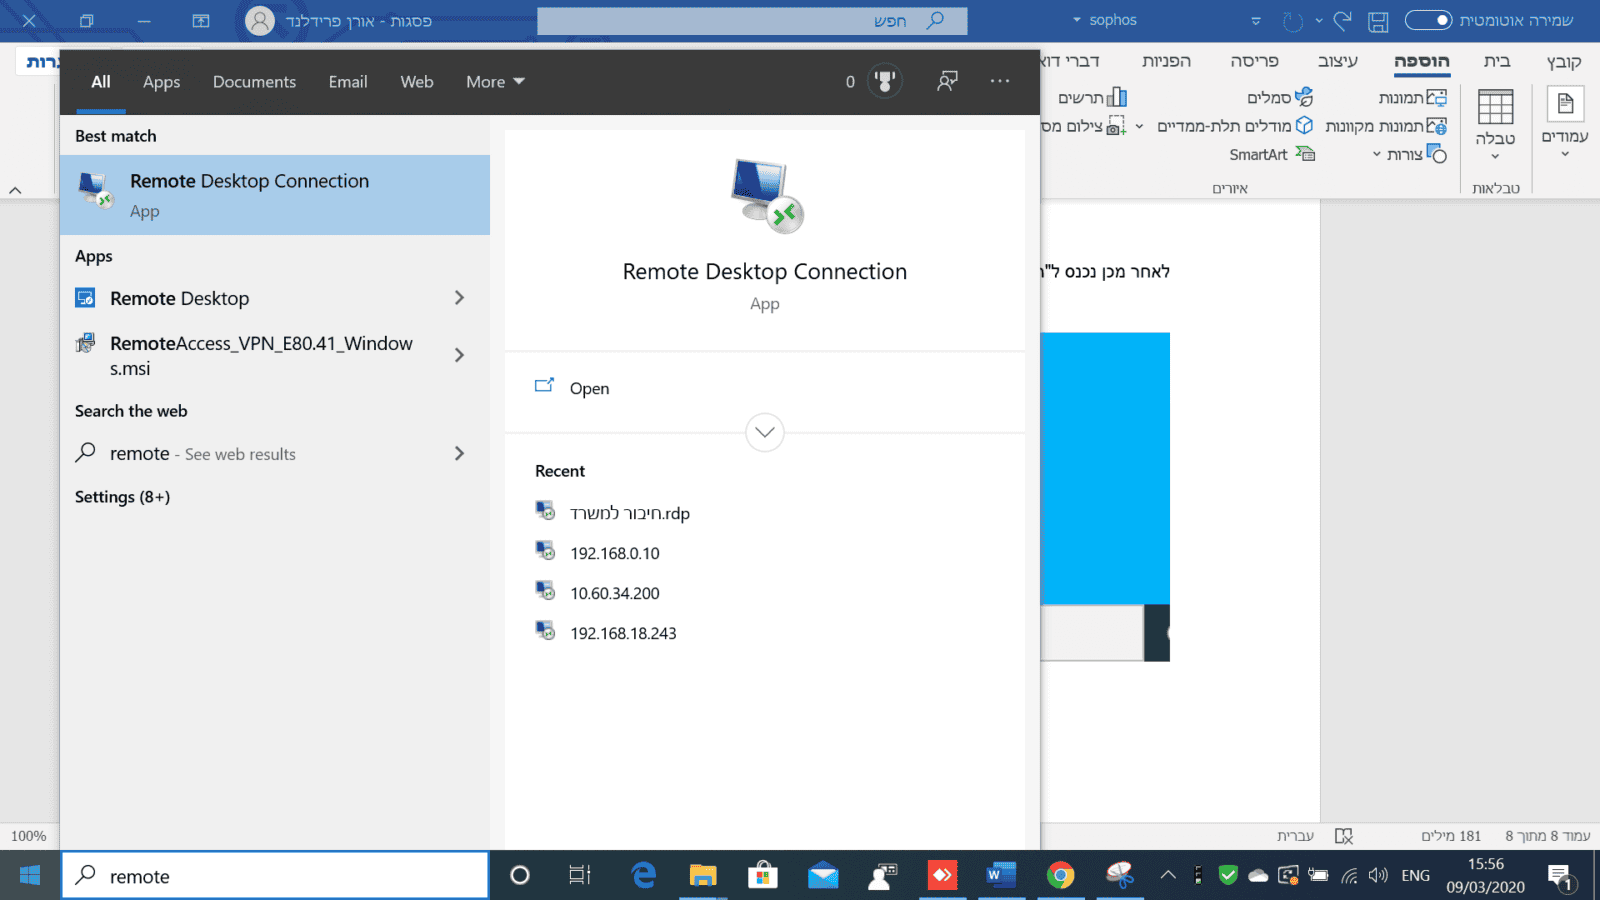Open the Action Center notifications icon
1600x900 pixels.
(x=1561, y=877)
